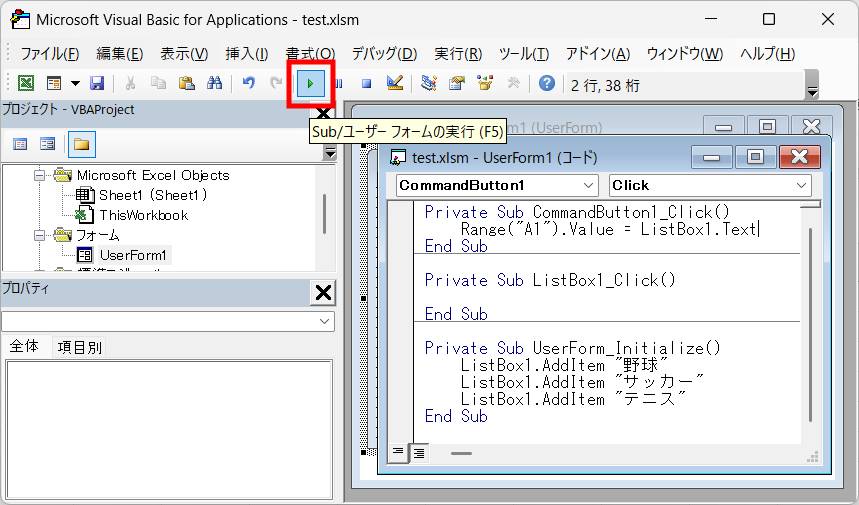This screenshot has height=505, width=859.
Task: Open the ツール(T) menu
Action: tap(524, 54)
